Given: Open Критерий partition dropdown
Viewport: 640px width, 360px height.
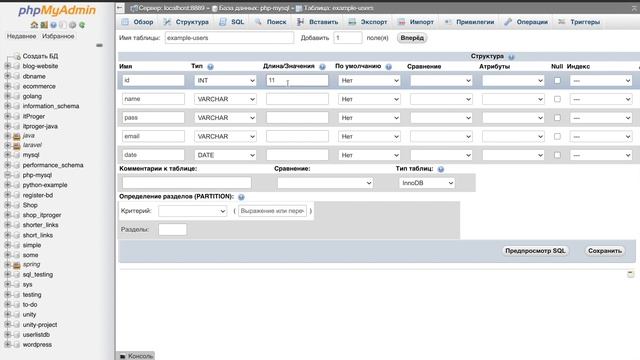Looking at the screenshot, I should [192, 211].
